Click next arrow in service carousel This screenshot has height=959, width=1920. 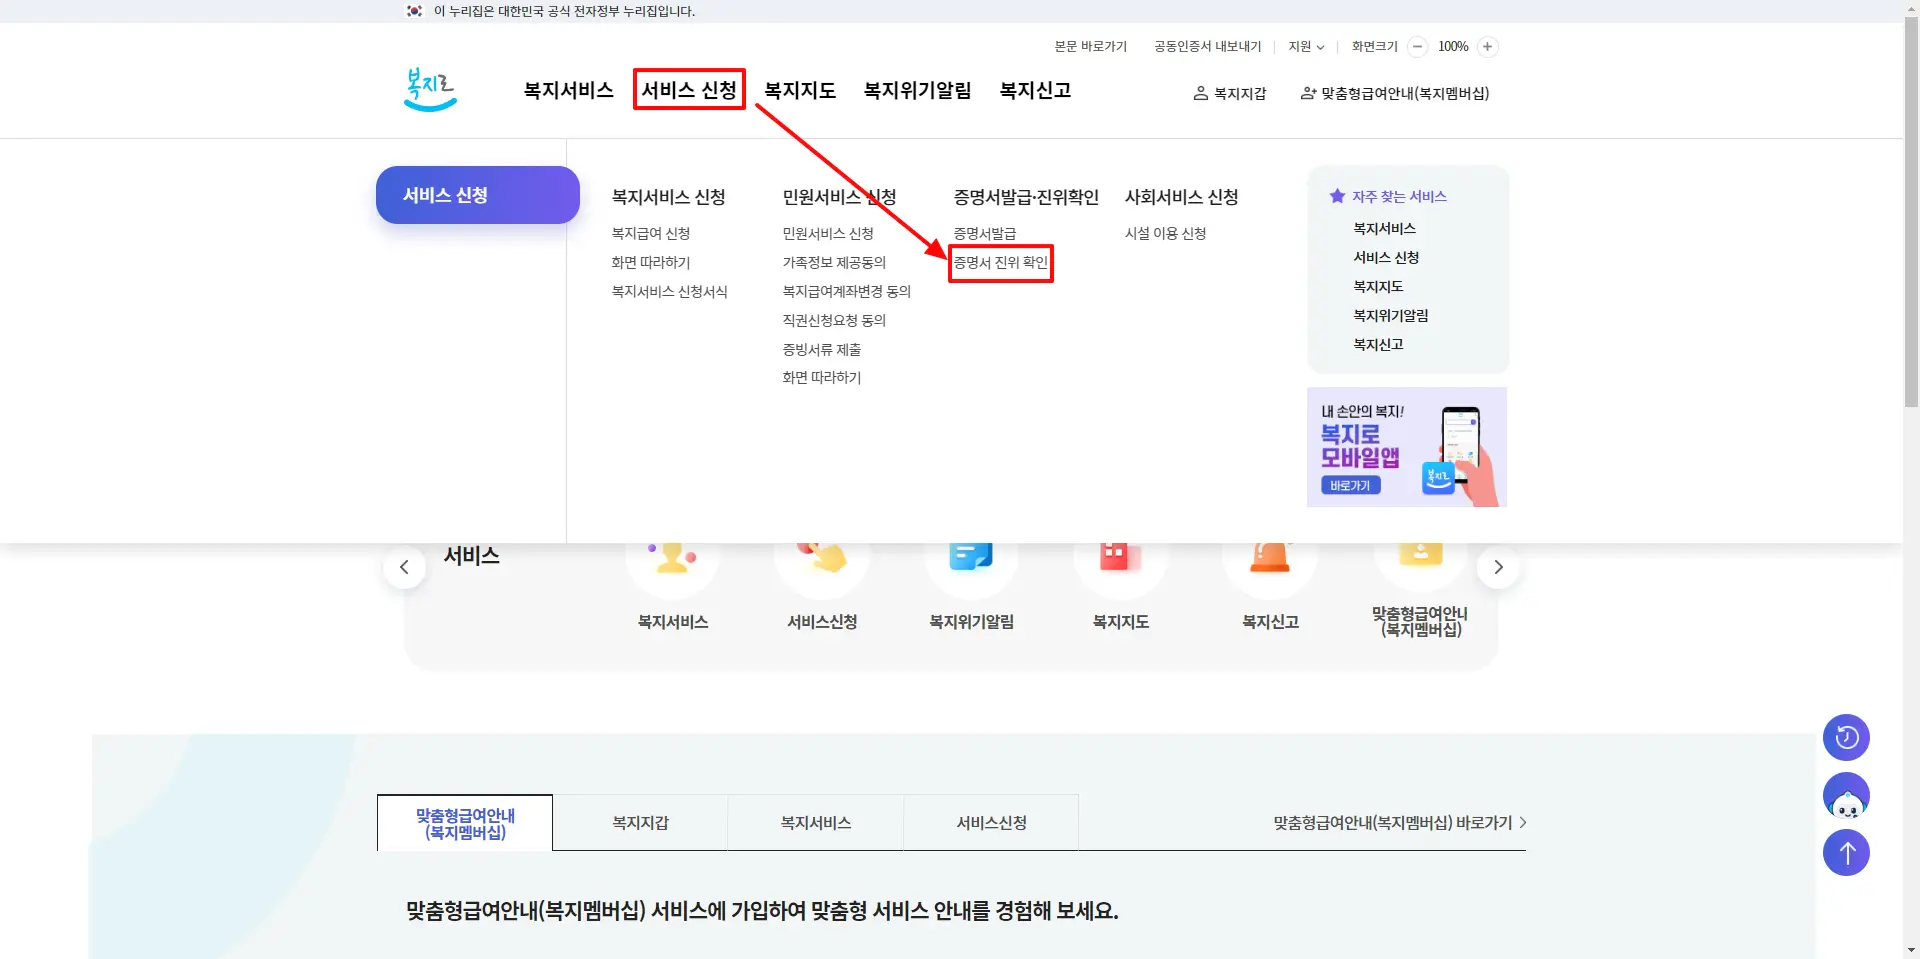(x=1498, y=567)
